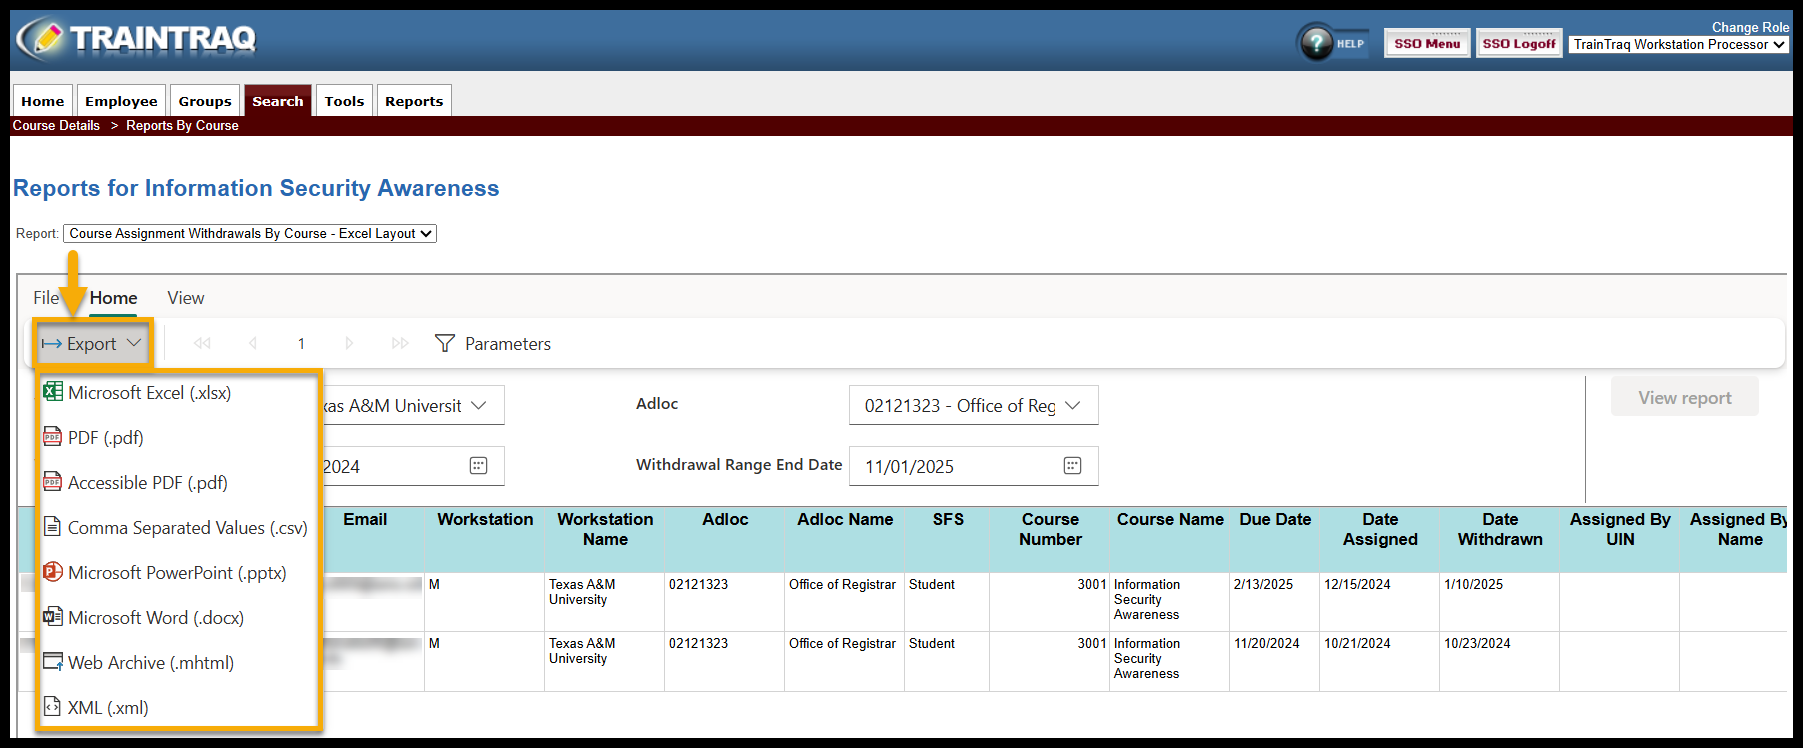Click the SSO Logoff button
This screenshot has height=748, width=1803.
(1518, 43)
